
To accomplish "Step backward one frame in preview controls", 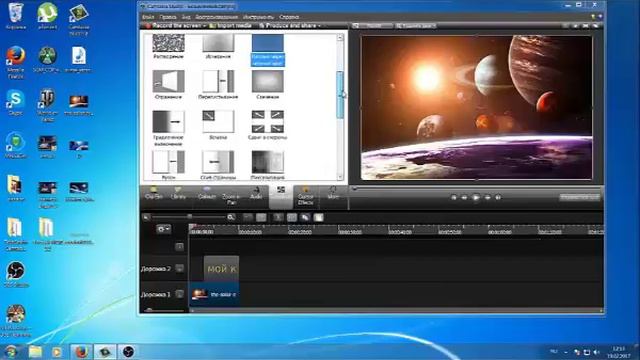I will coord(464,198).
